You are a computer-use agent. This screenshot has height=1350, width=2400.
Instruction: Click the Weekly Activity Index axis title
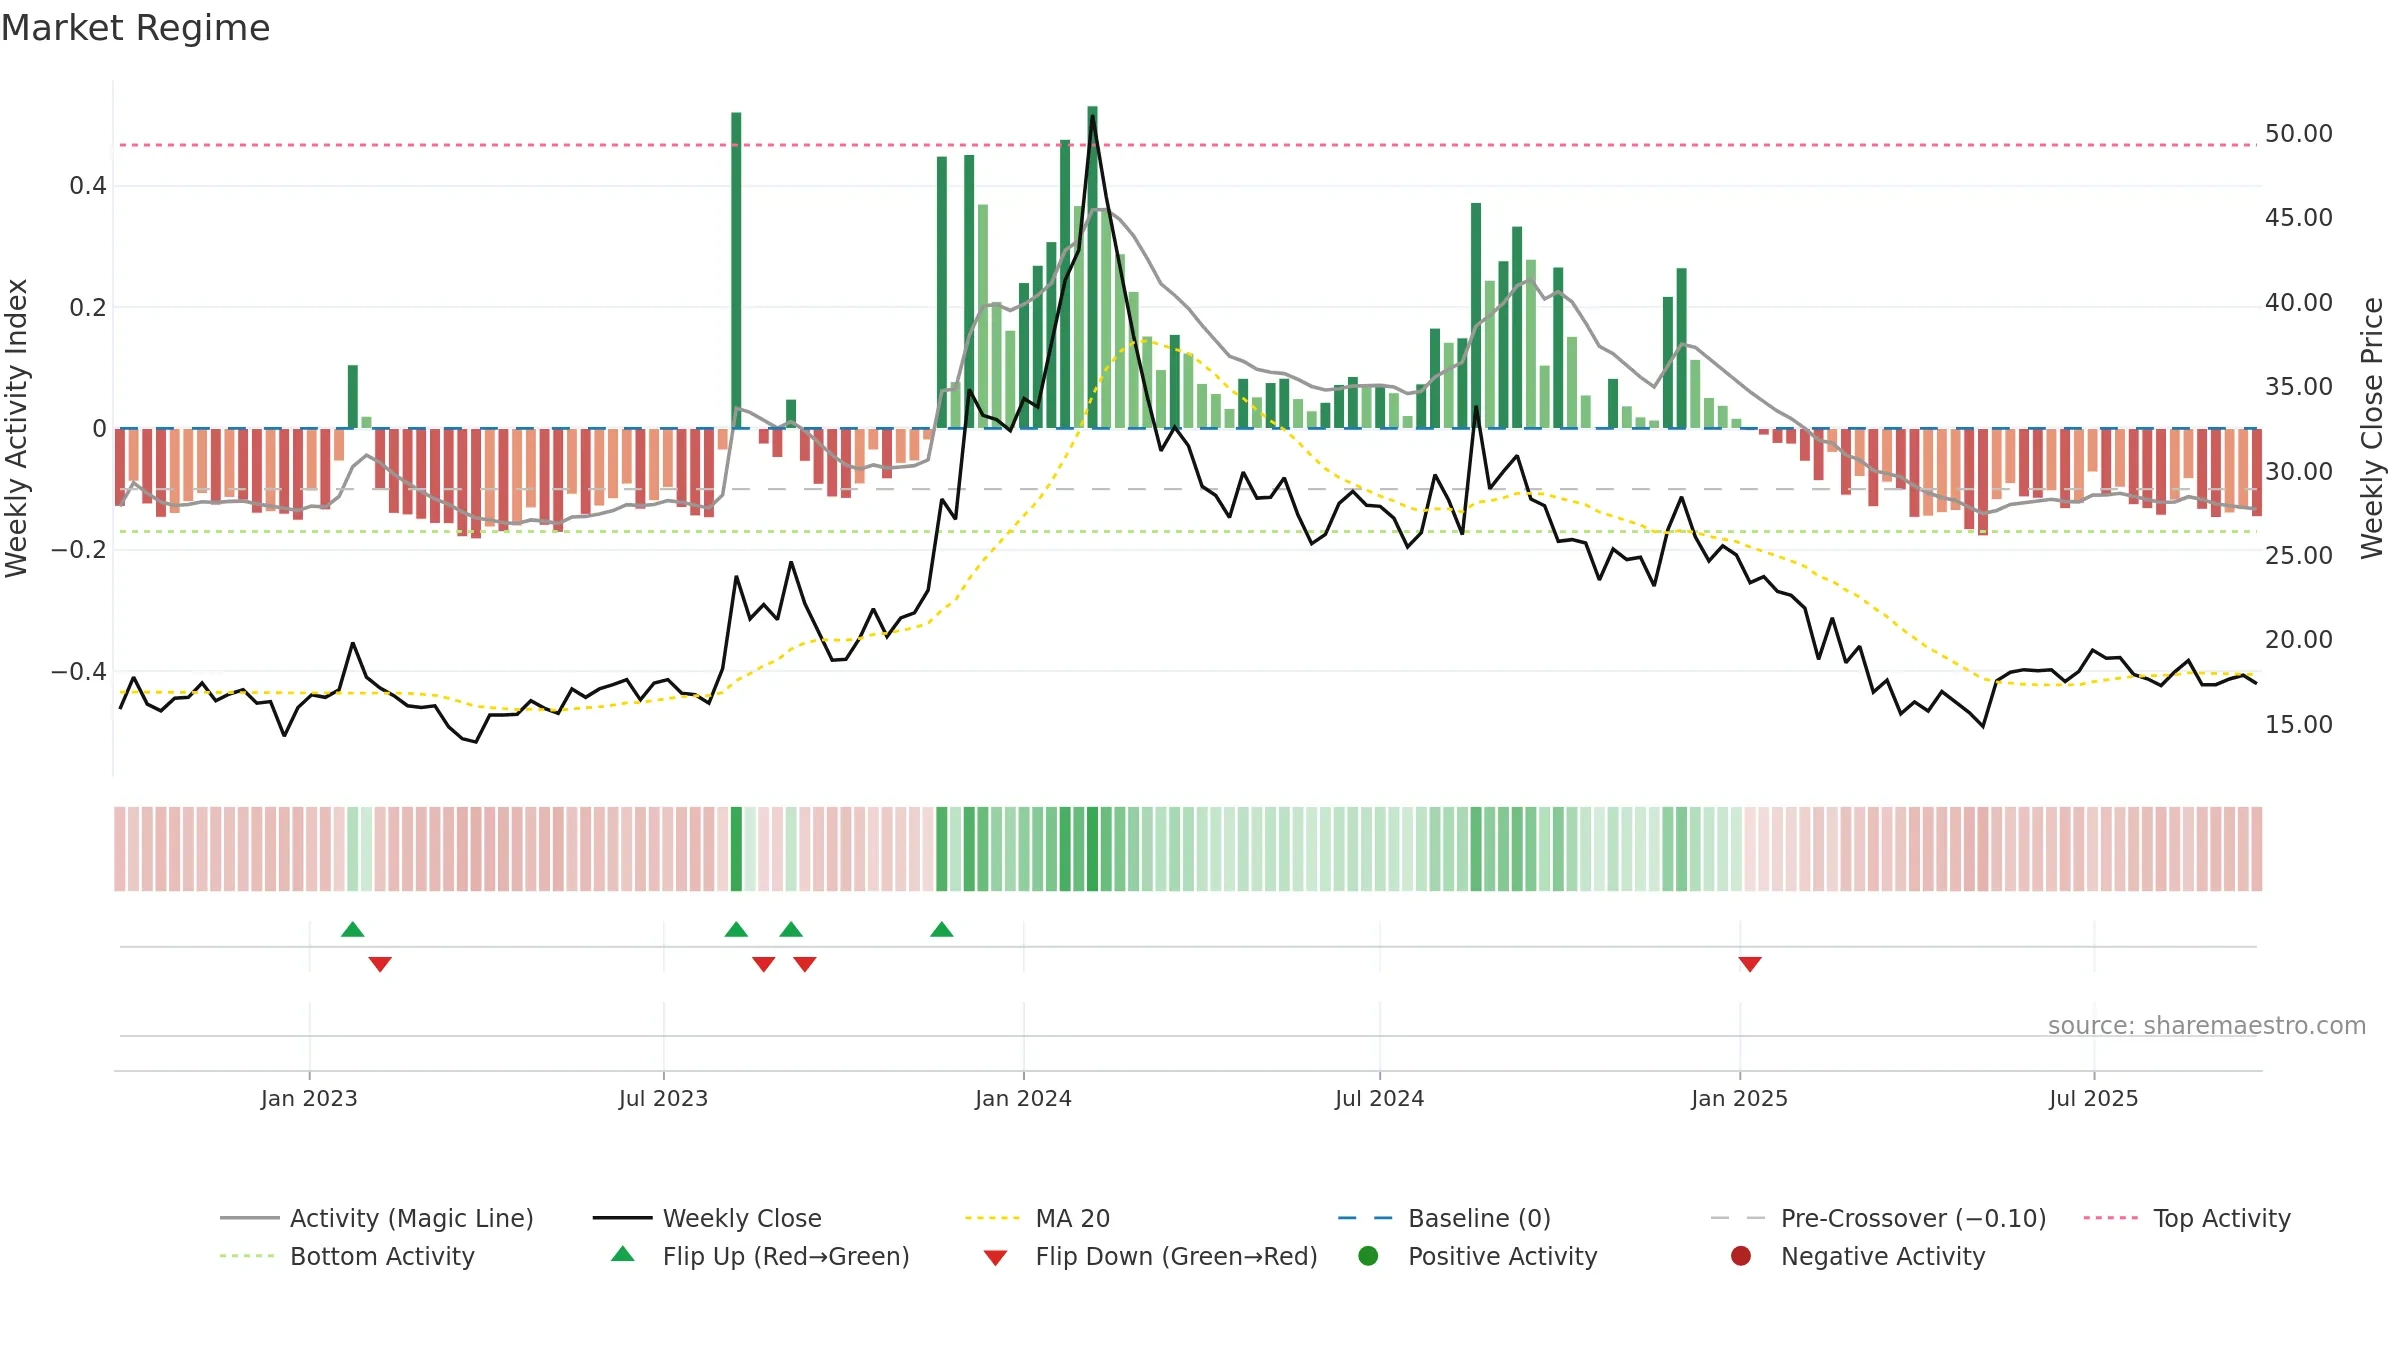tap(16, 428)
